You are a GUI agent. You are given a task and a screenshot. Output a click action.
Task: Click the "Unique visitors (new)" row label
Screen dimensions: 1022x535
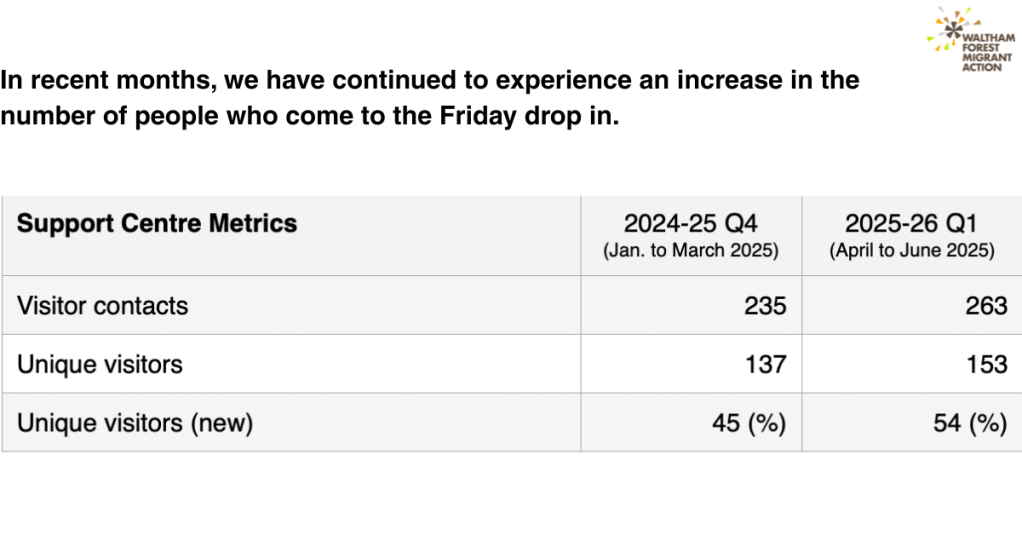135,423
